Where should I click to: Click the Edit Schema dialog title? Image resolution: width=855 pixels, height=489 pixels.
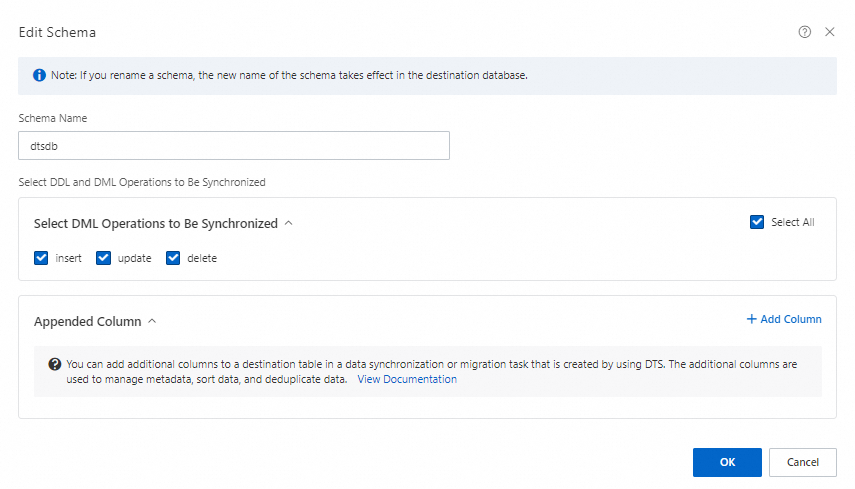tap(57, 32)
